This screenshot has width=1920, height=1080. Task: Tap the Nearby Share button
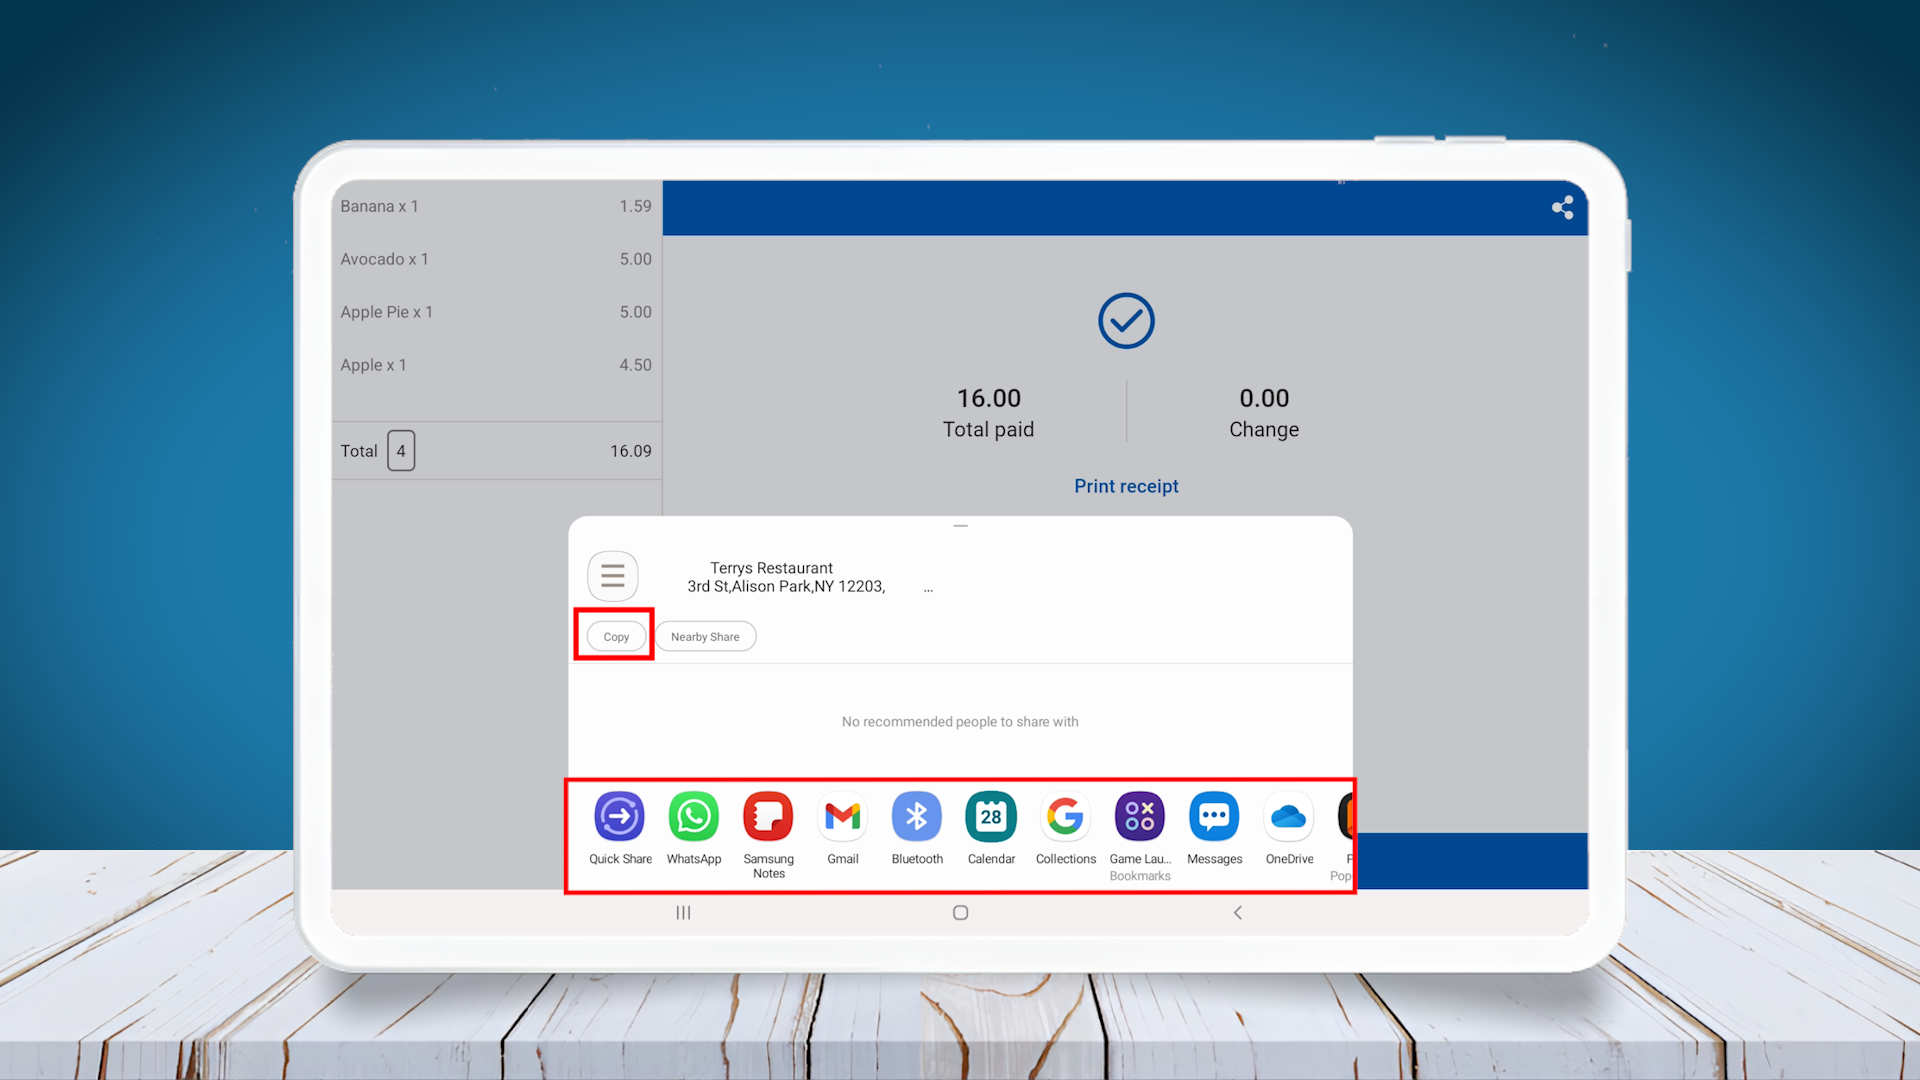click(705, 637)
